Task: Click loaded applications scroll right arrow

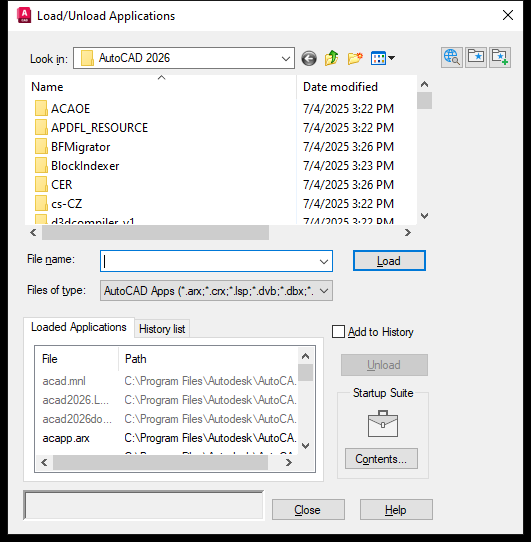Action: tap(289, 462)
